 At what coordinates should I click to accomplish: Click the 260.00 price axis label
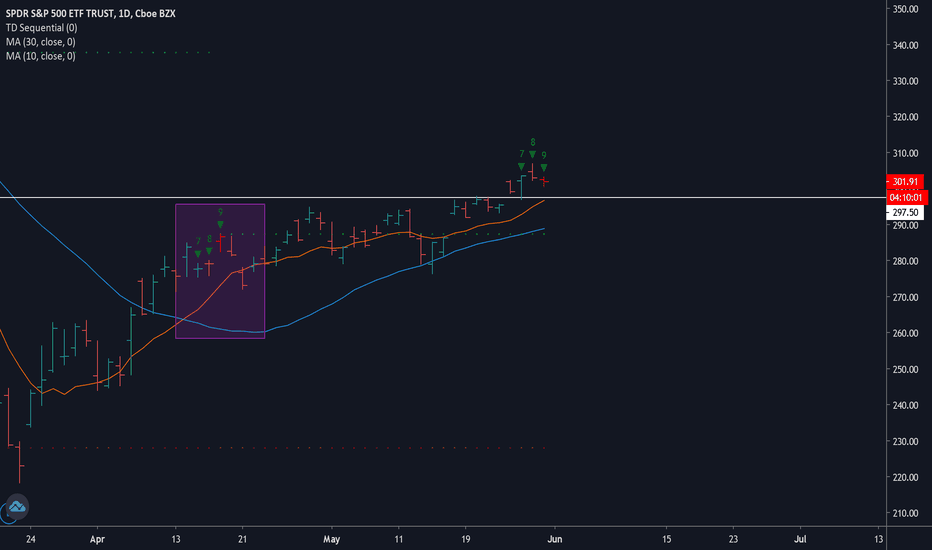tap(905, 333)
